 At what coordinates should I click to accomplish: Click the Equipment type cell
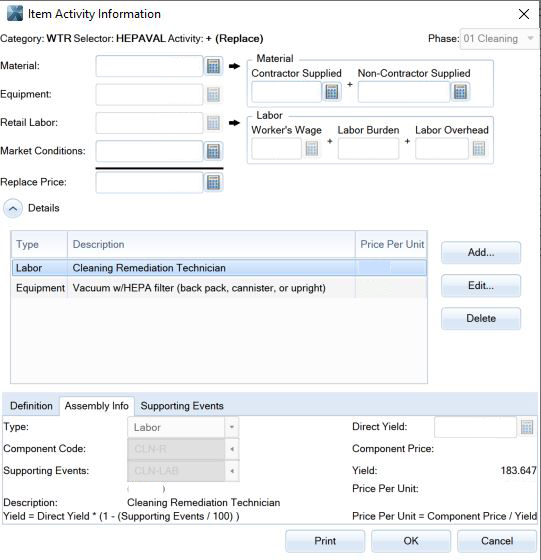pyautogui.click(x=40, y=288)
